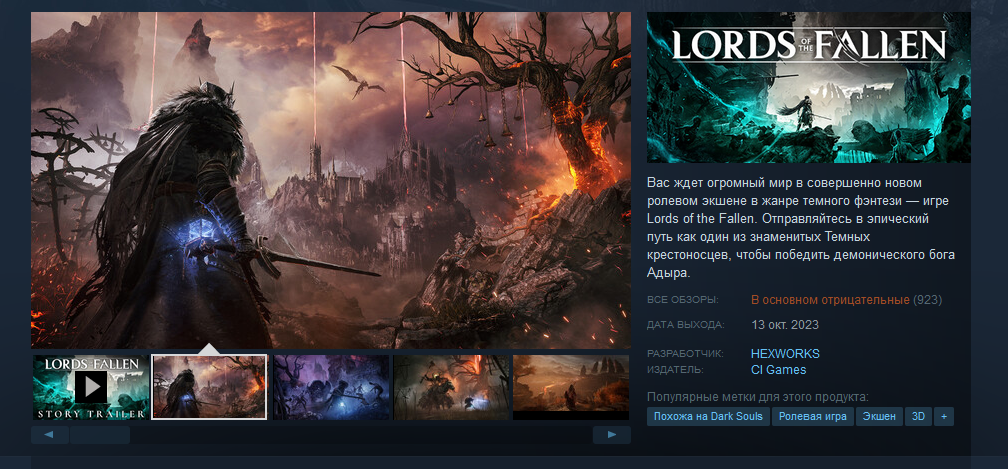Select the 'Ролевая игра' tag
This screenshot has width=1008, height=469.
tap(813, 416)
